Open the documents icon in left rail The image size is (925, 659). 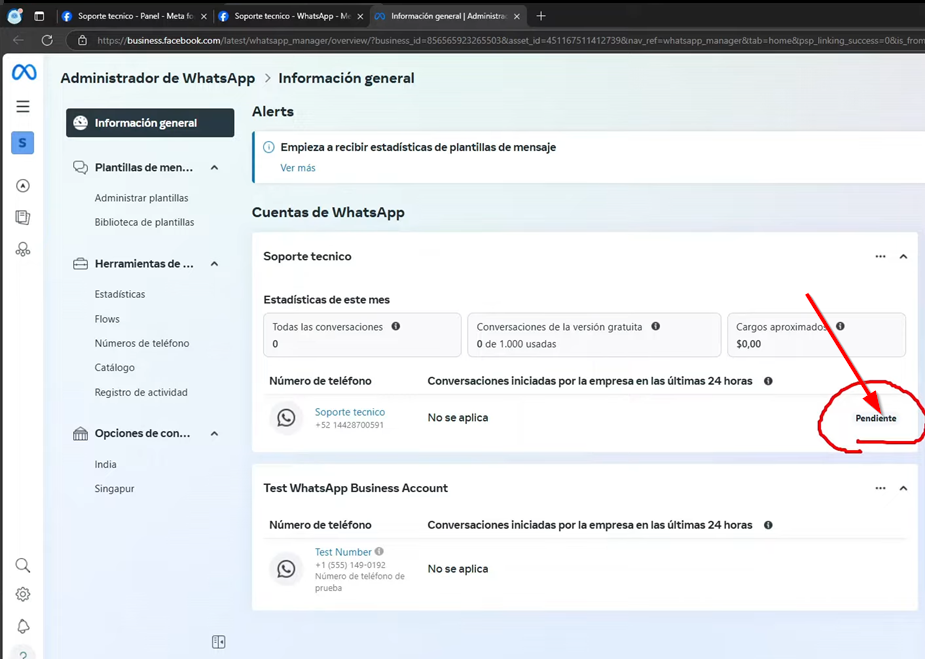coord(22,217)
